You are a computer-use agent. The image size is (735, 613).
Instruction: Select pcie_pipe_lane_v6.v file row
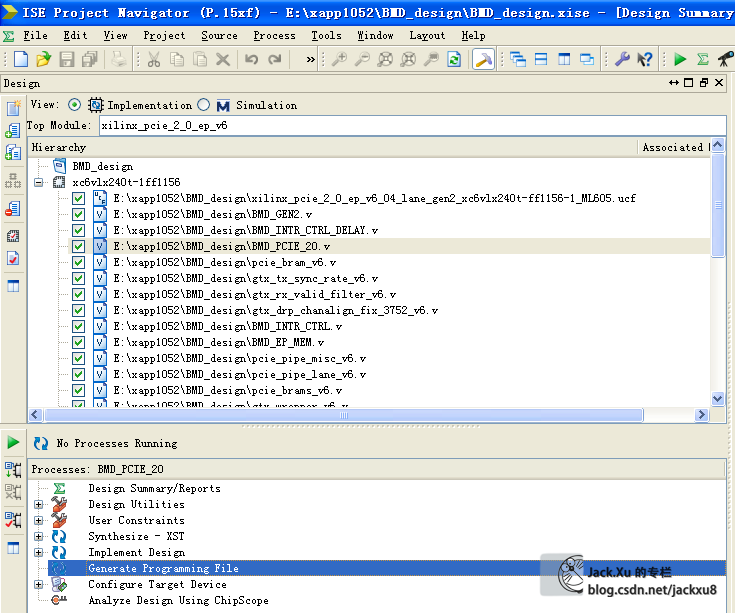click(x=239, y=374)
